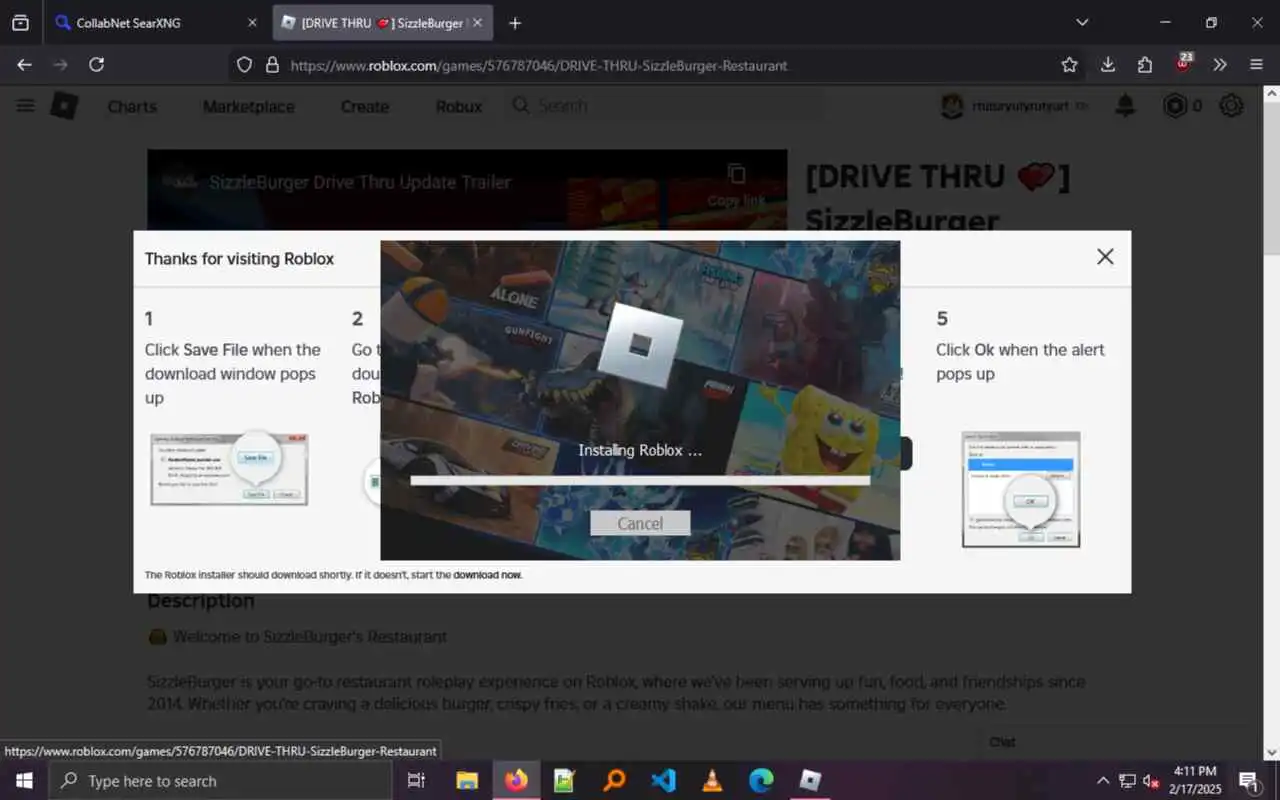This screenshot has height=800, width=1280.
Task: Open Firefox from the taskbar
Action: pos(516,781)
